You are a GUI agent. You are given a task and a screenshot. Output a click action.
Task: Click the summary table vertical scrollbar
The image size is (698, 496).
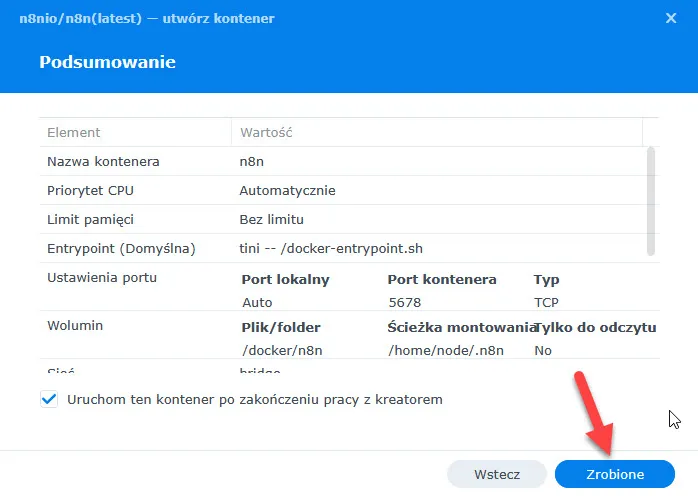(x=652, y=200)
